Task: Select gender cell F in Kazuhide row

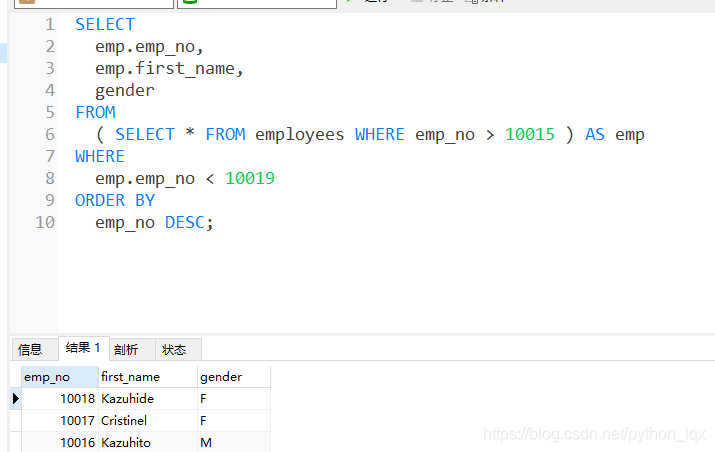Action: [x=233, y=399]
